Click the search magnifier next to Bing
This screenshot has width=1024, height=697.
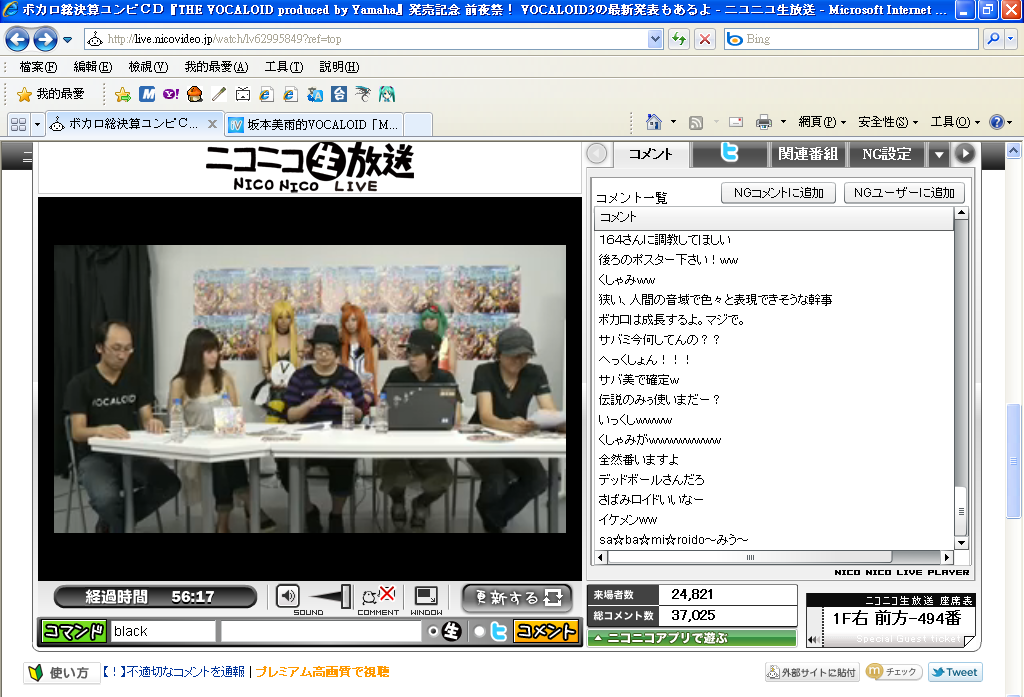point(993,39)
